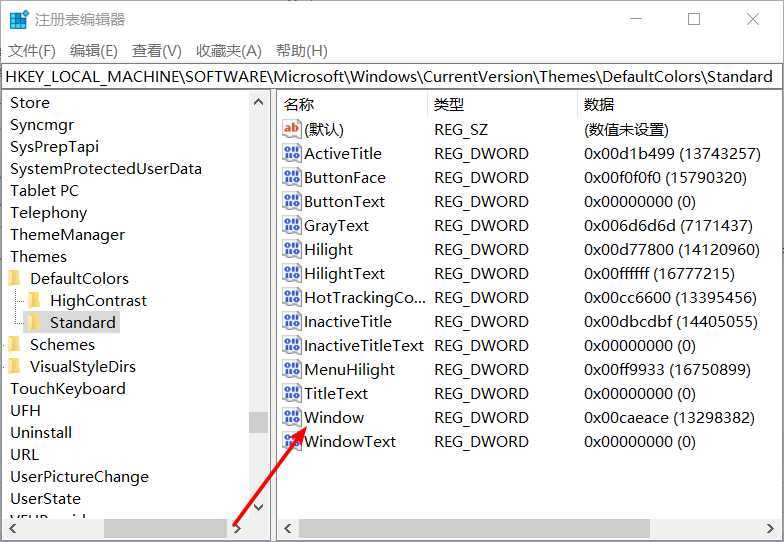Image resolution: width=784 pixels, height=542 pixels.
Task: Click the up arrow of tree vertical scrollbar
Action: 258,102
